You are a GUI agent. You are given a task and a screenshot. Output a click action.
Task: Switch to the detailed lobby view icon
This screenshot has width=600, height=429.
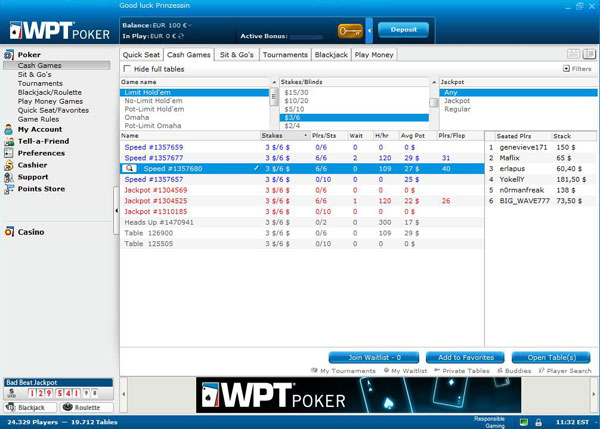click(x=589, y=54)
